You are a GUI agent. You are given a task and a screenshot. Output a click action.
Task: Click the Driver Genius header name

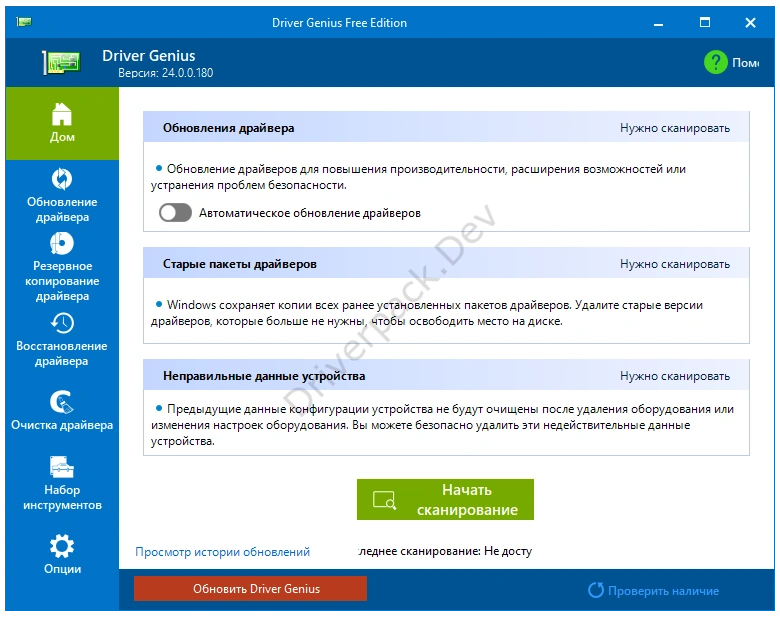pyautogui.click(x=149, y=56)
